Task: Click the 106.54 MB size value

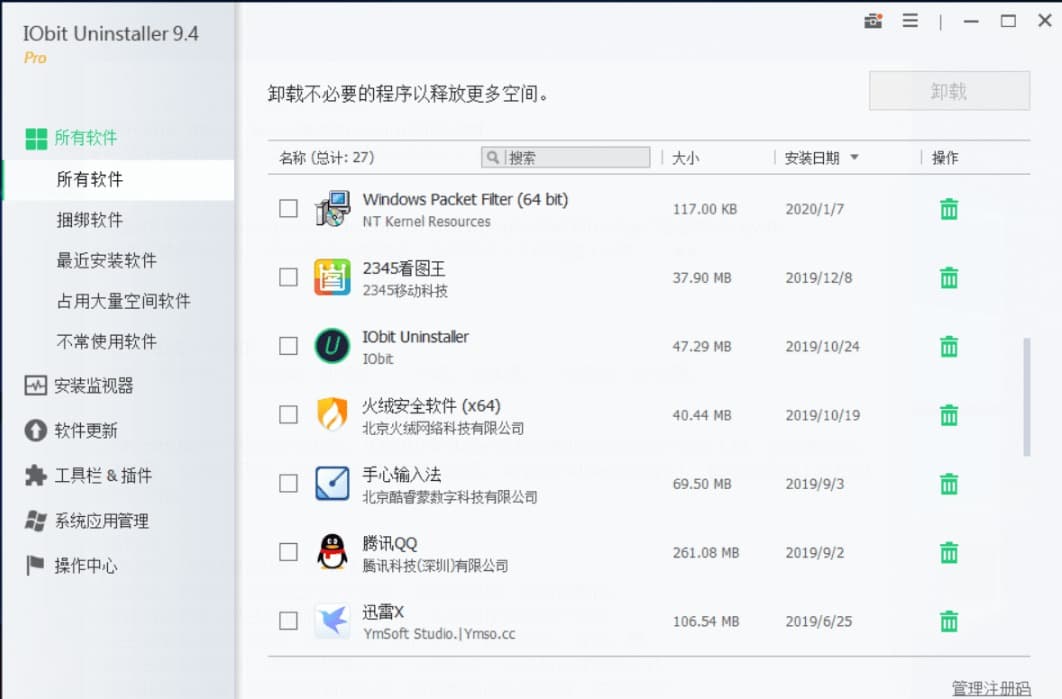Action: (x=706, y=621)
